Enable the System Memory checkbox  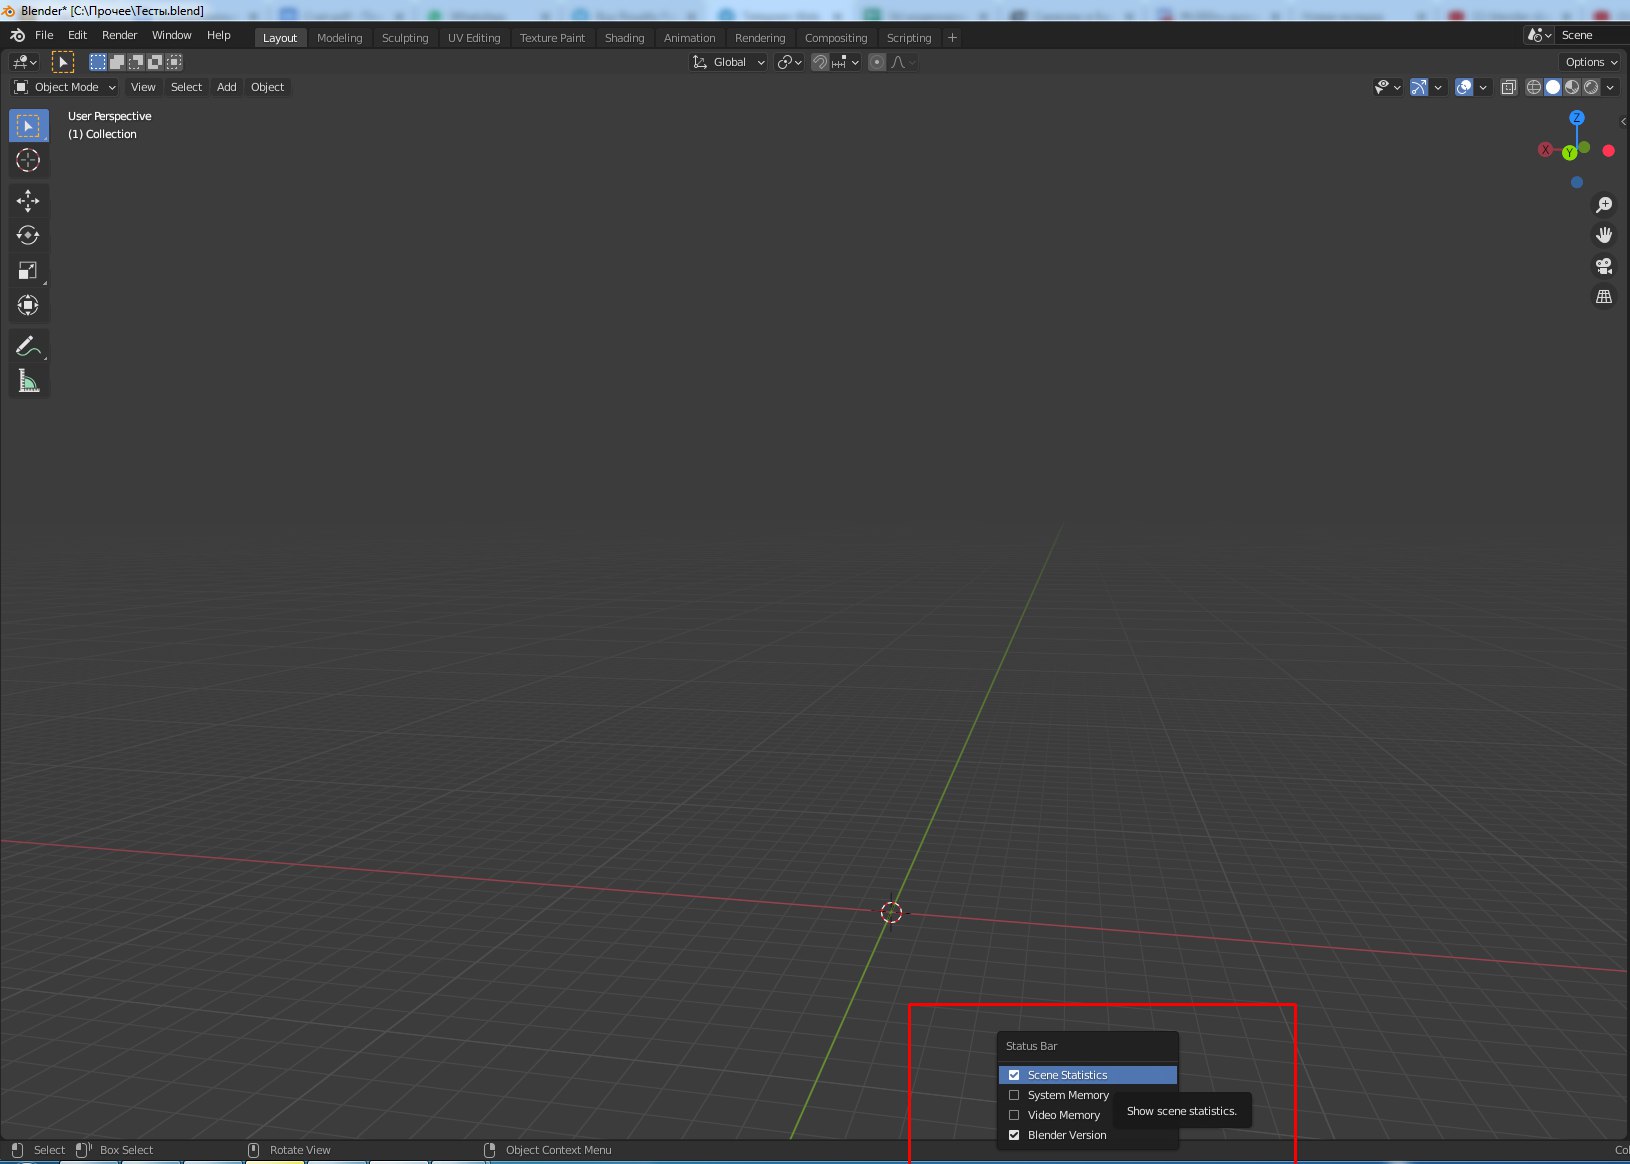tap(1014, 1095)
